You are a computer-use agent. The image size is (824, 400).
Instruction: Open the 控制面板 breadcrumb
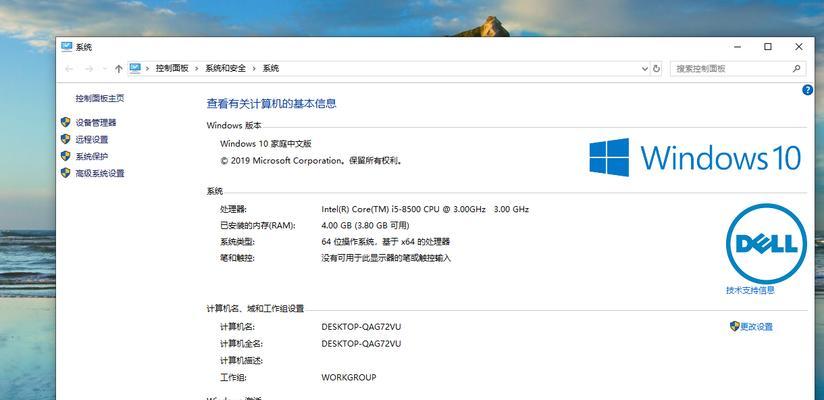[x=172, y=68]
